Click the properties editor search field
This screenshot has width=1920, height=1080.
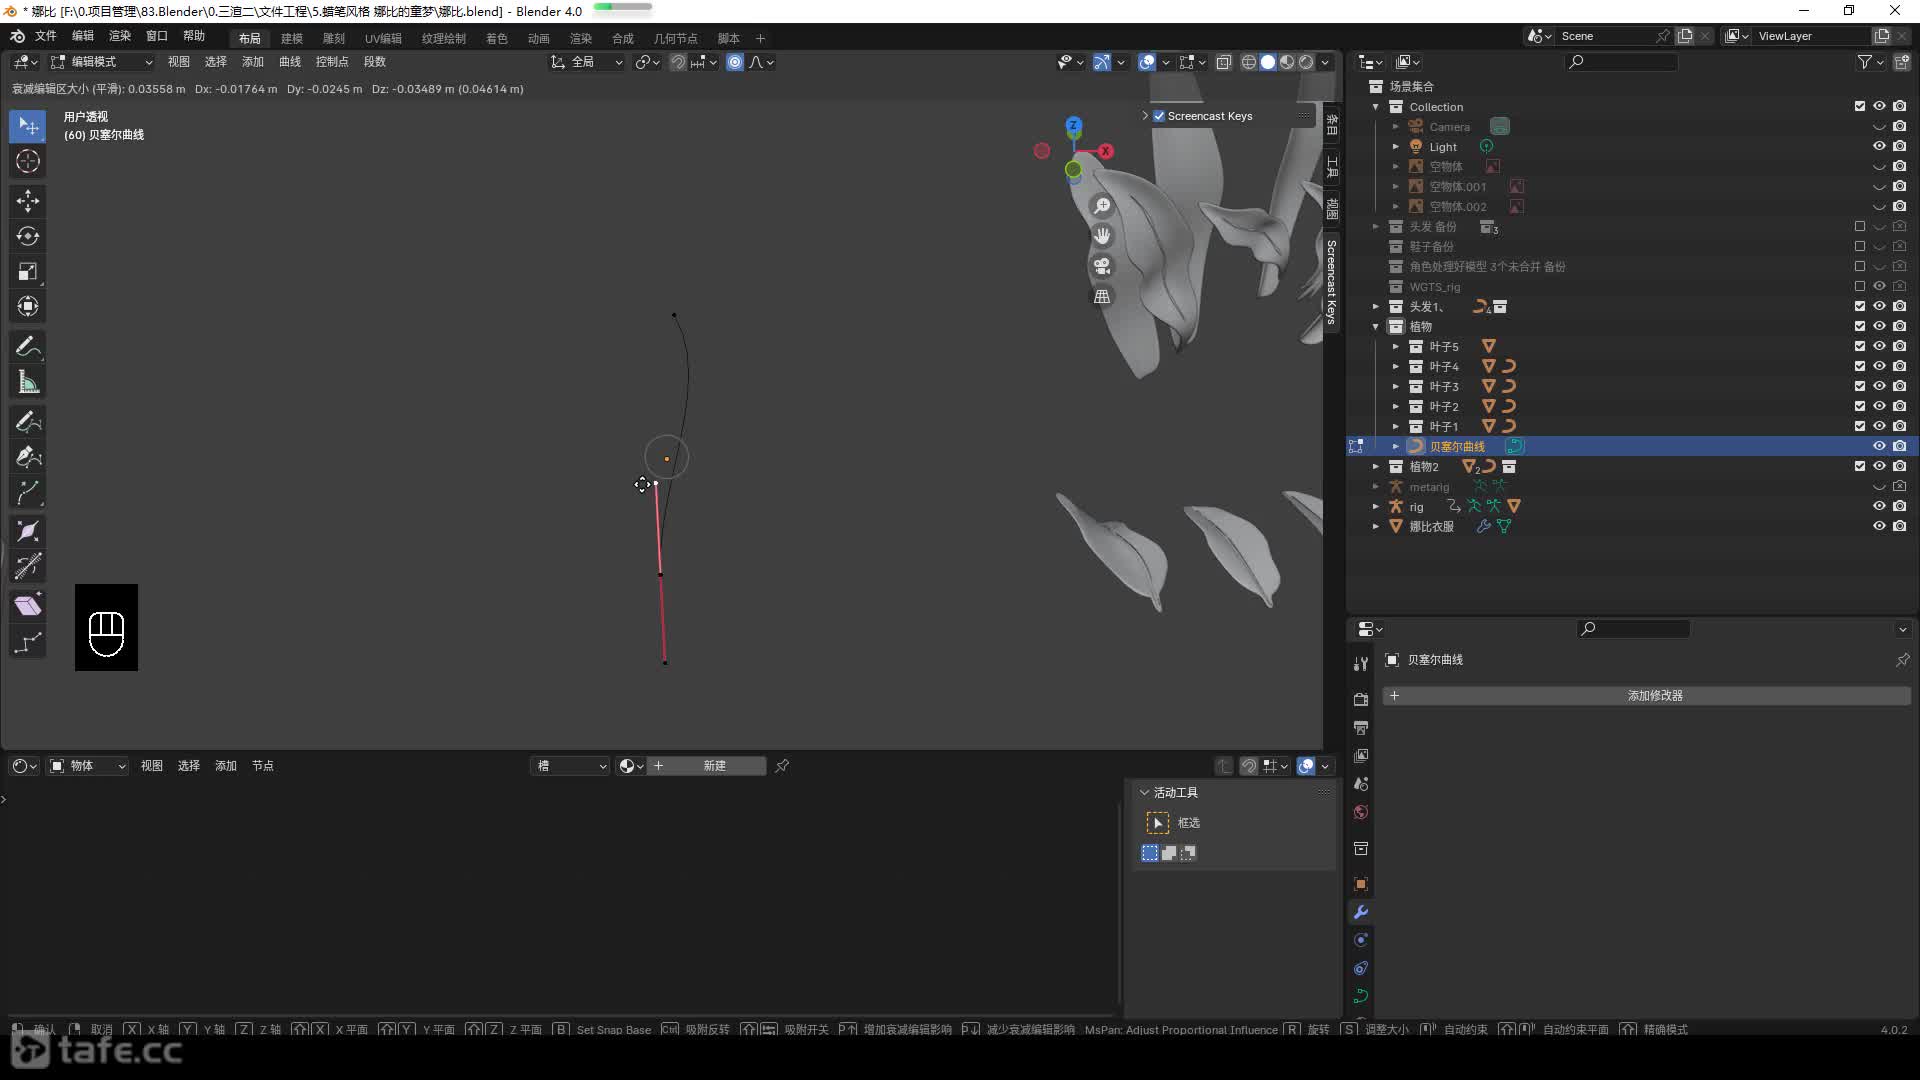[1634, 629]
